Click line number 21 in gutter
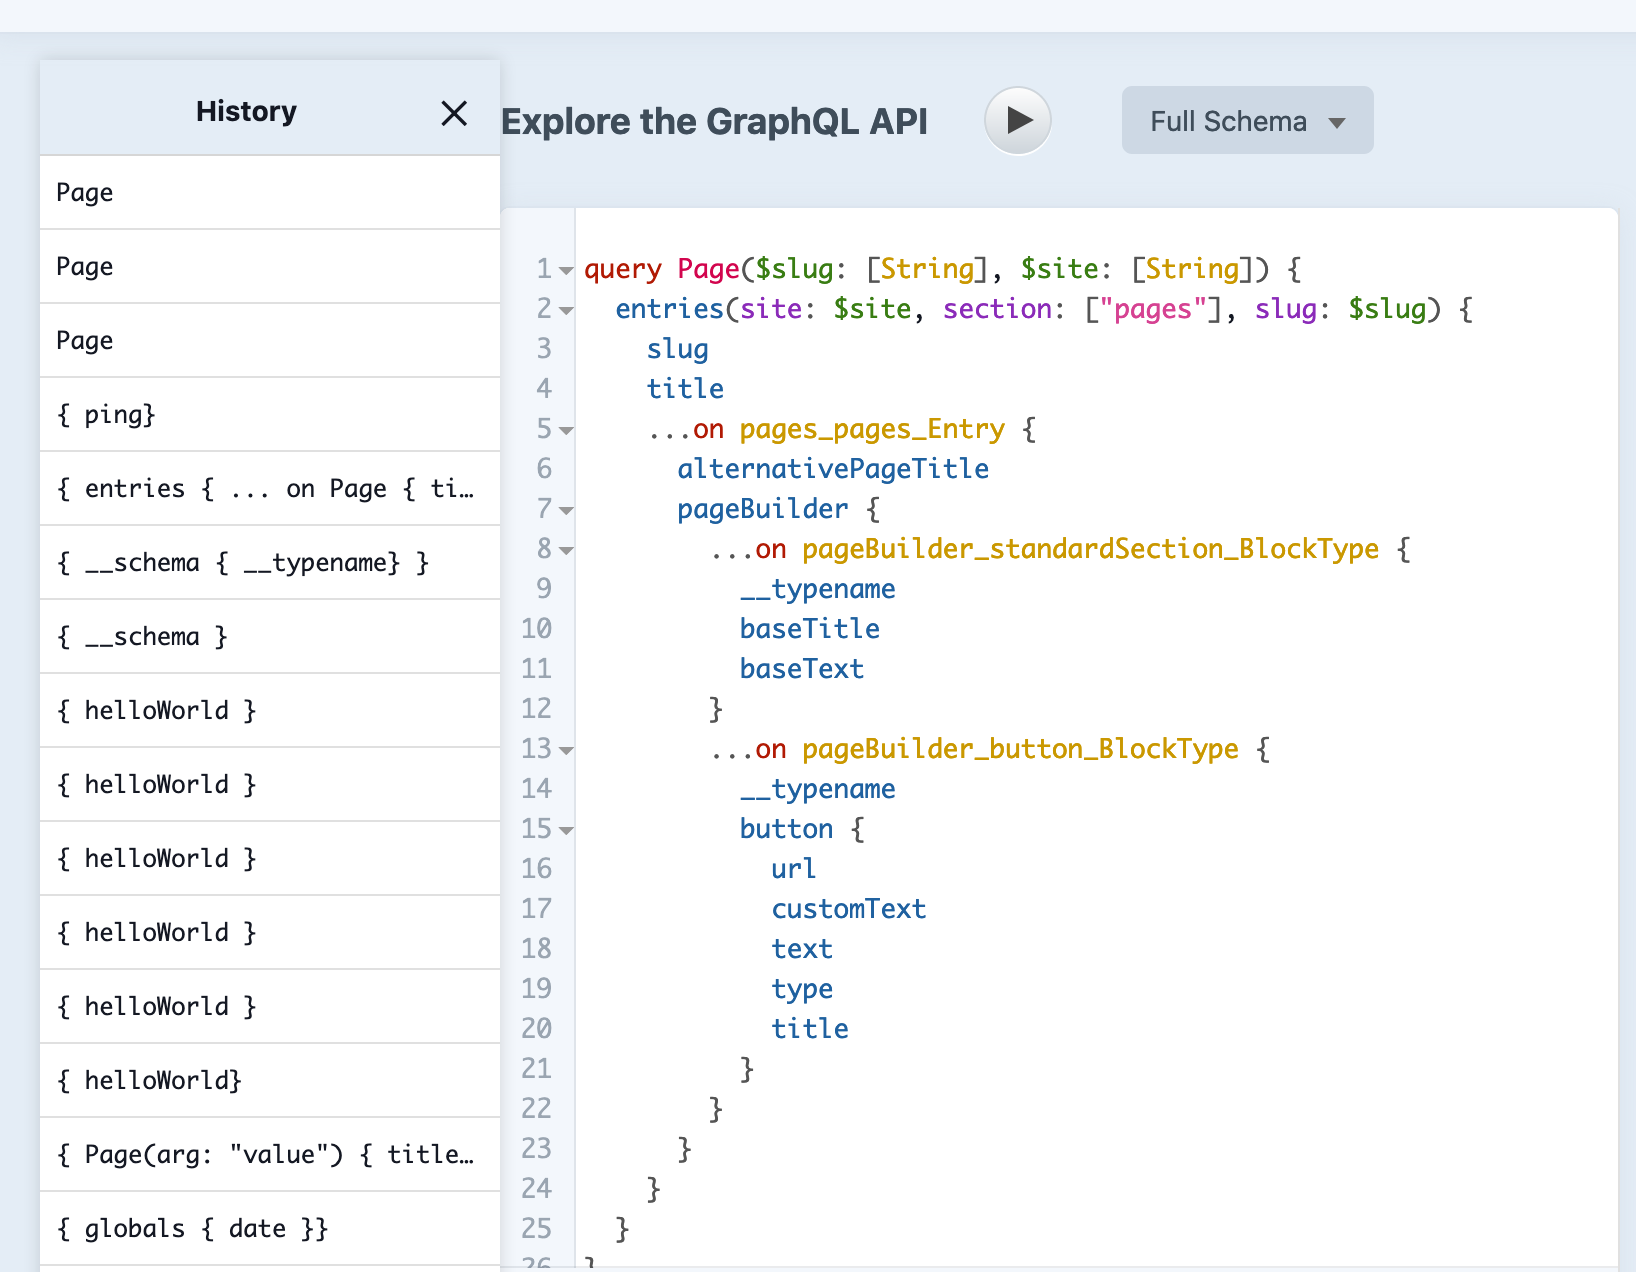Image resolution: width=1636 pixels, height=1272 pixels. point(536,1069)
